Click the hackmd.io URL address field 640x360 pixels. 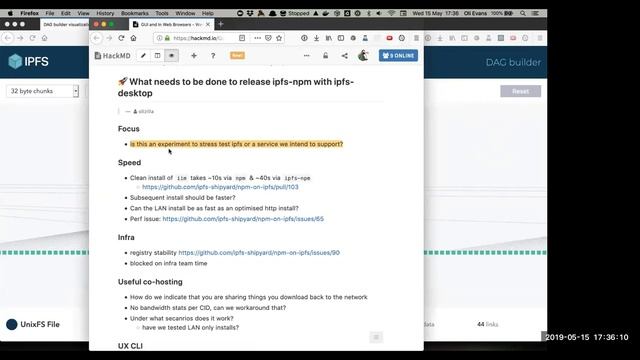pos(198,38)
